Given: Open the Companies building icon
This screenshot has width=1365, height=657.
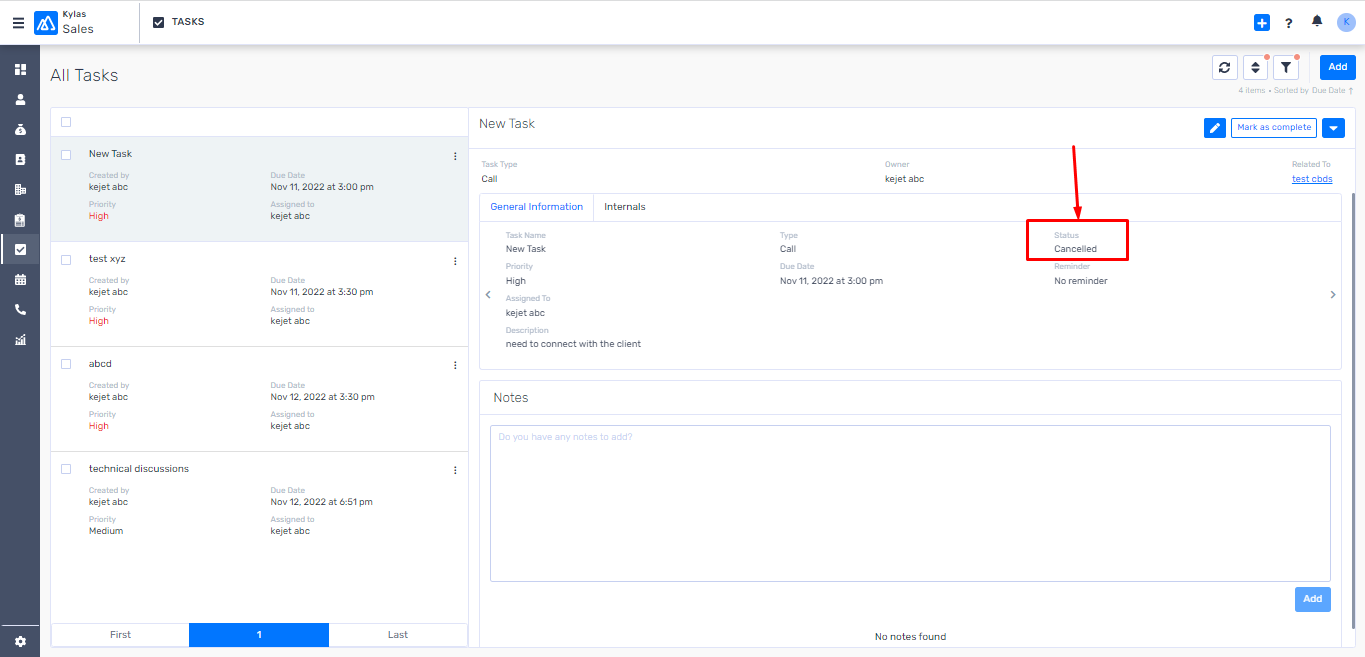Looking at the screenshot, I should [20, 190].
